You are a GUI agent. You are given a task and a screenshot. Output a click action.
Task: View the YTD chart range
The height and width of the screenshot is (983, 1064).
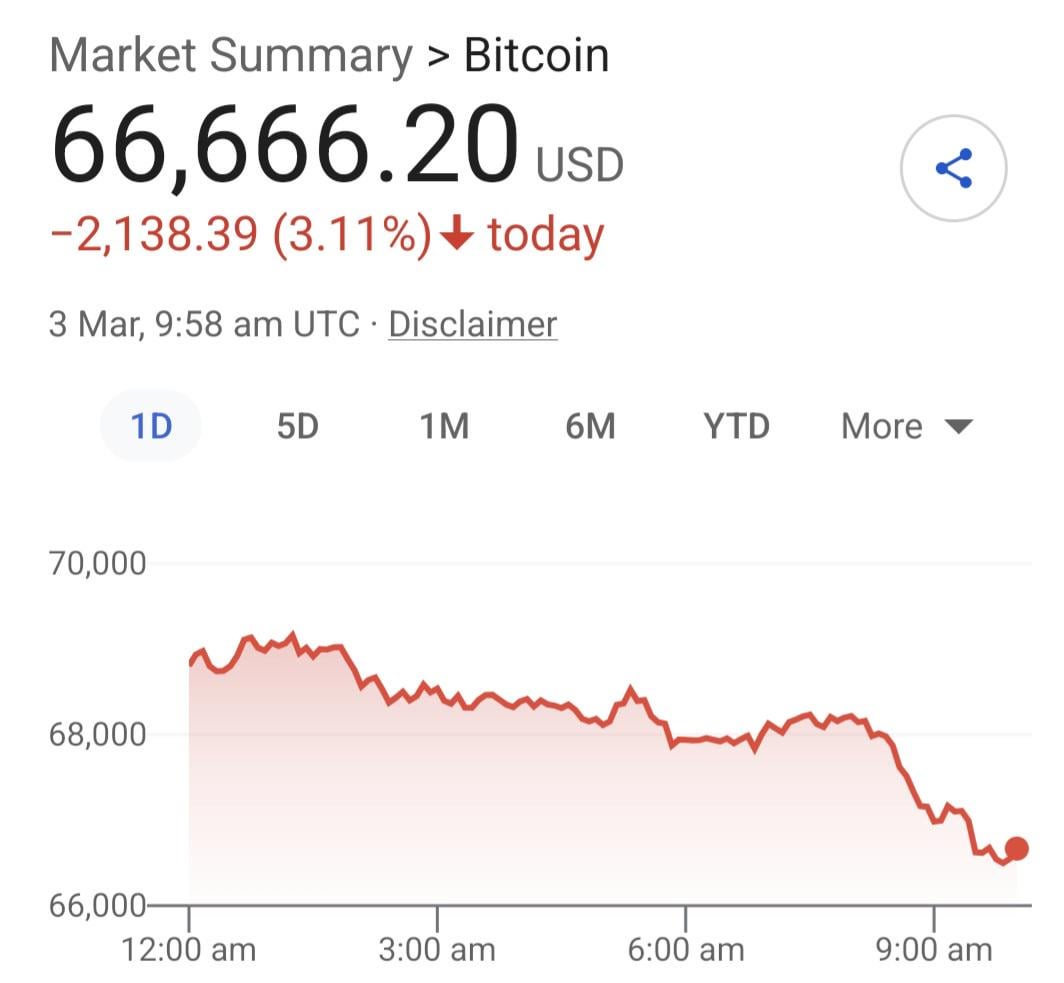[x=736, y=427]
